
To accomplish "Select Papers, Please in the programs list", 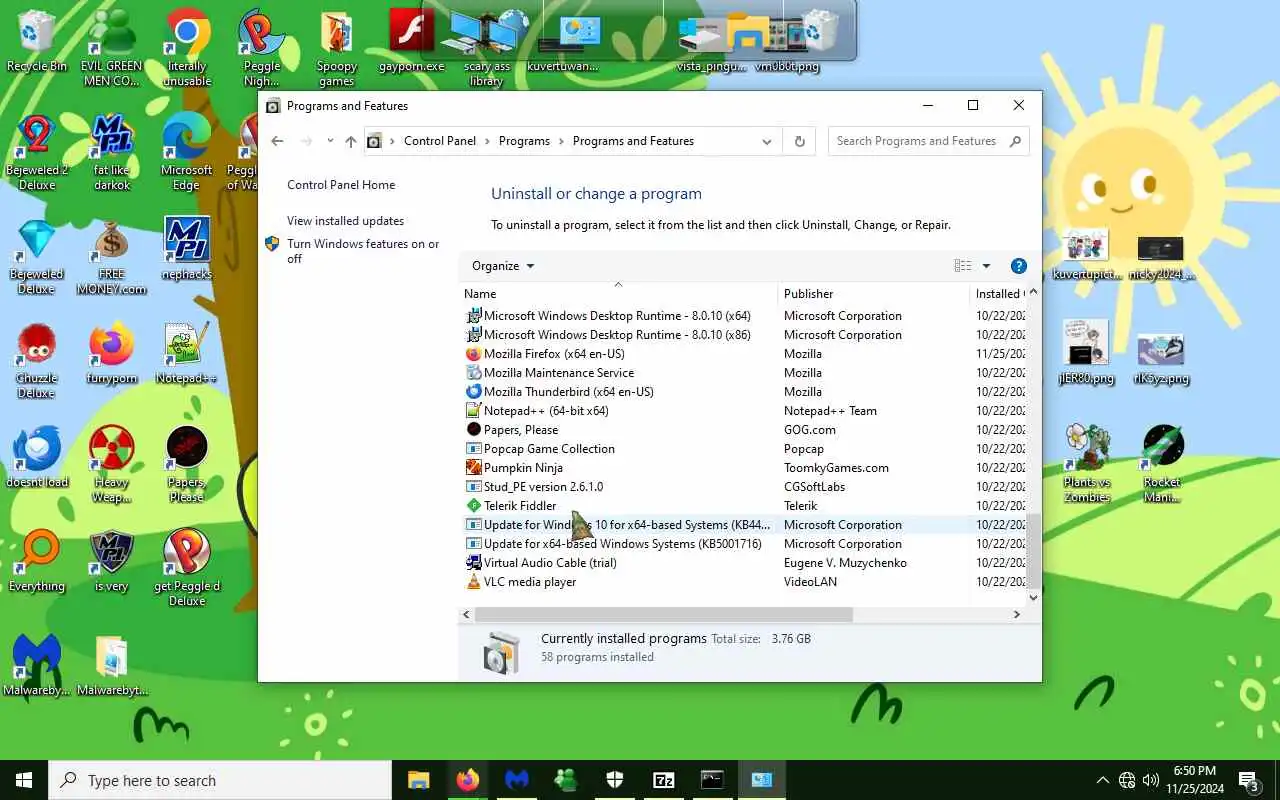I will (745, 430).
